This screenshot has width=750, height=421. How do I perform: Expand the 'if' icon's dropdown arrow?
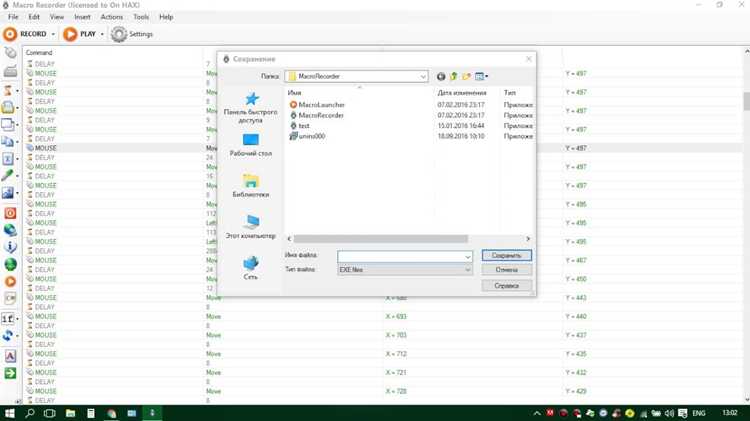tap(18, 320)
